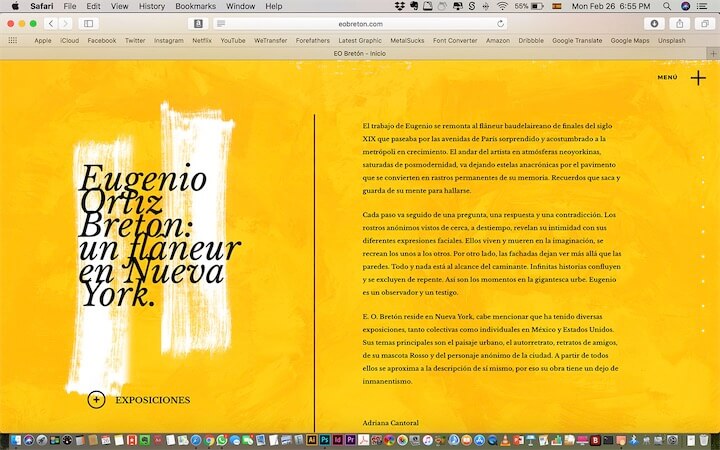Click the EXPOSICIONES link

pos(152,400)
